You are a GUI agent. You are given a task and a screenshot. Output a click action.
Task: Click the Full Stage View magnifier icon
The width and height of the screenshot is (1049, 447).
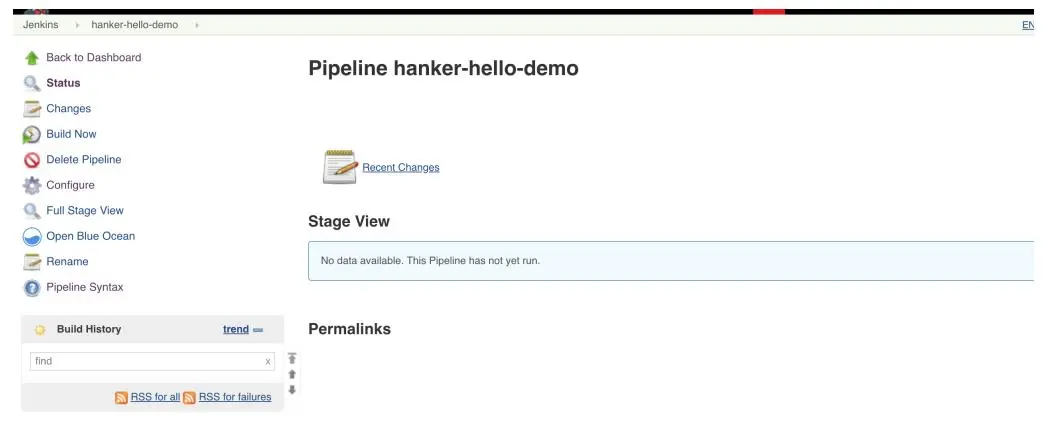[32, 211]
